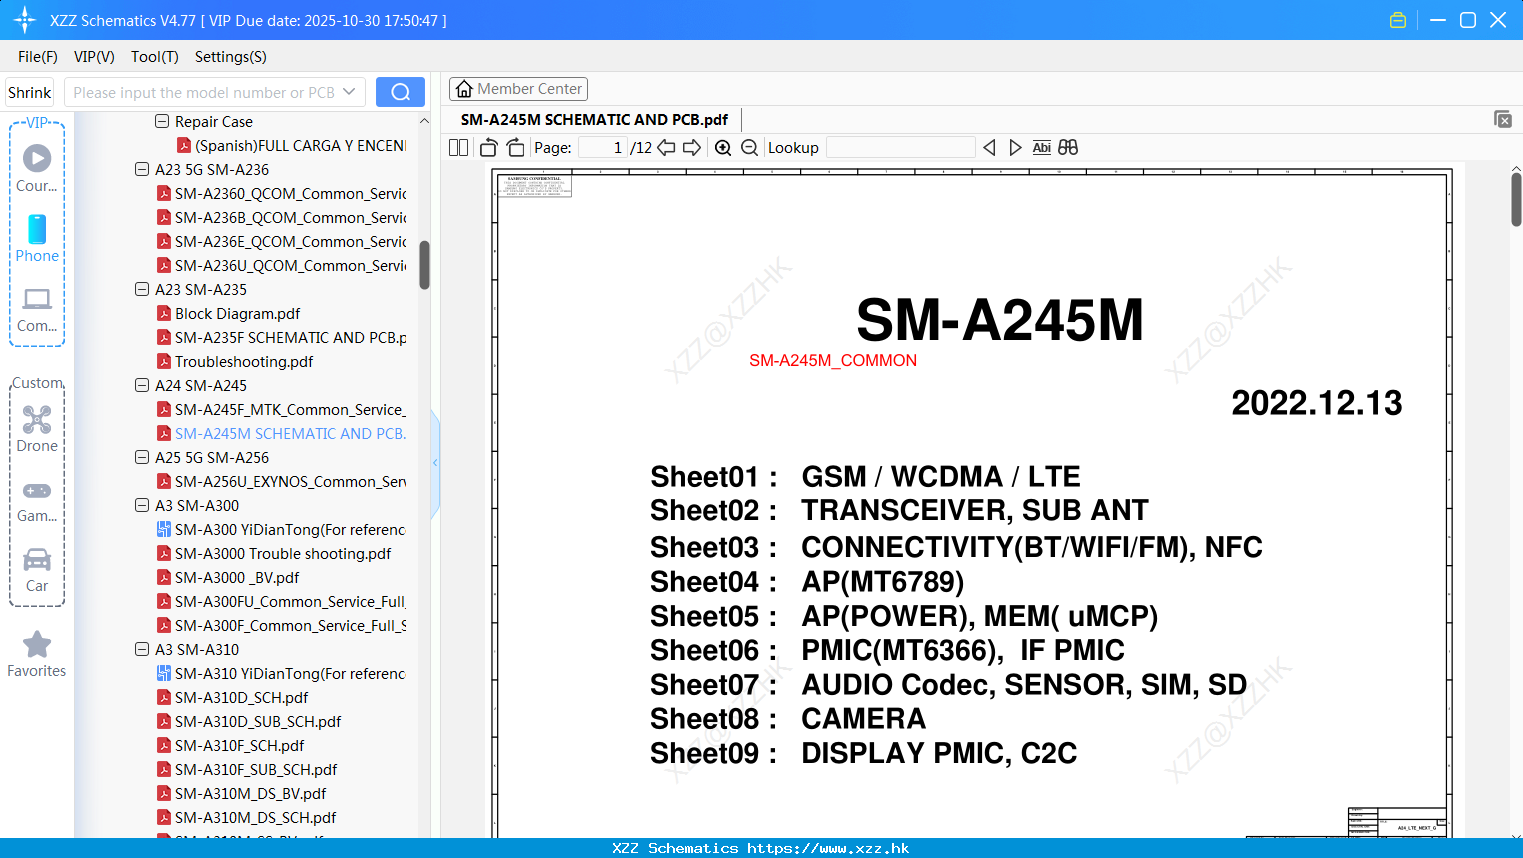Zoom out of the schematic
The image size is (1523, 858).
(749, 147)
